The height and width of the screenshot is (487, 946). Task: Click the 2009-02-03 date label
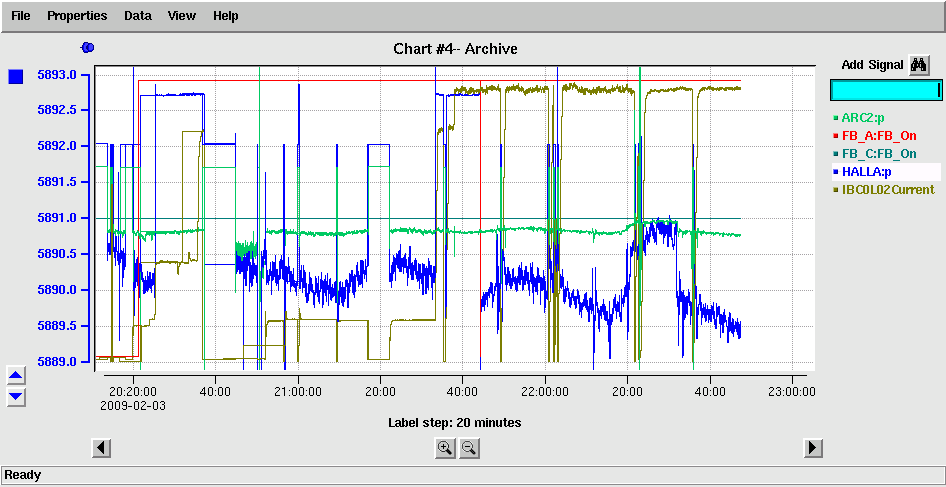133,405
